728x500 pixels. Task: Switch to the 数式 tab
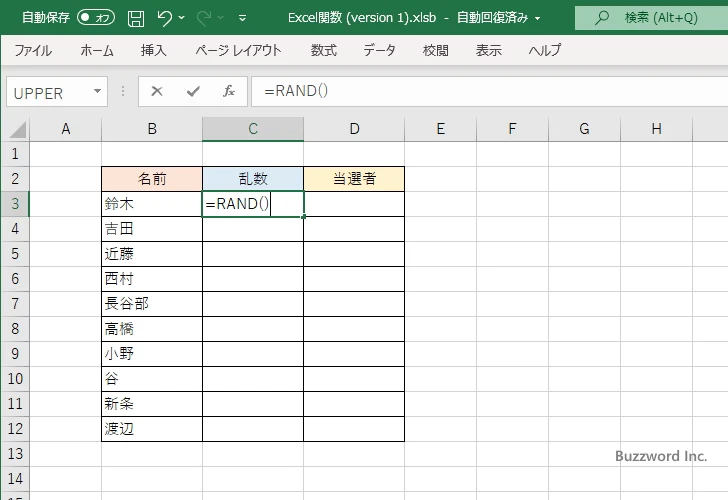(x=324, y=50)
